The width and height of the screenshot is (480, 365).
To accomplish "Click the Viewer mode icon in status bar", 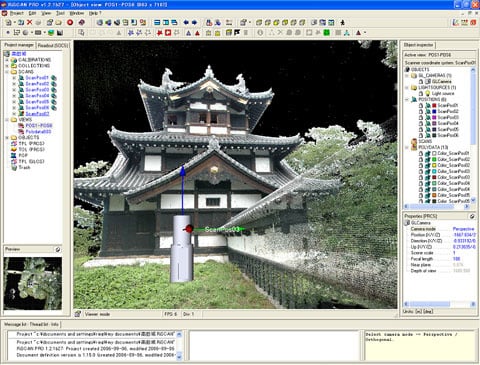I will (78, 314).
